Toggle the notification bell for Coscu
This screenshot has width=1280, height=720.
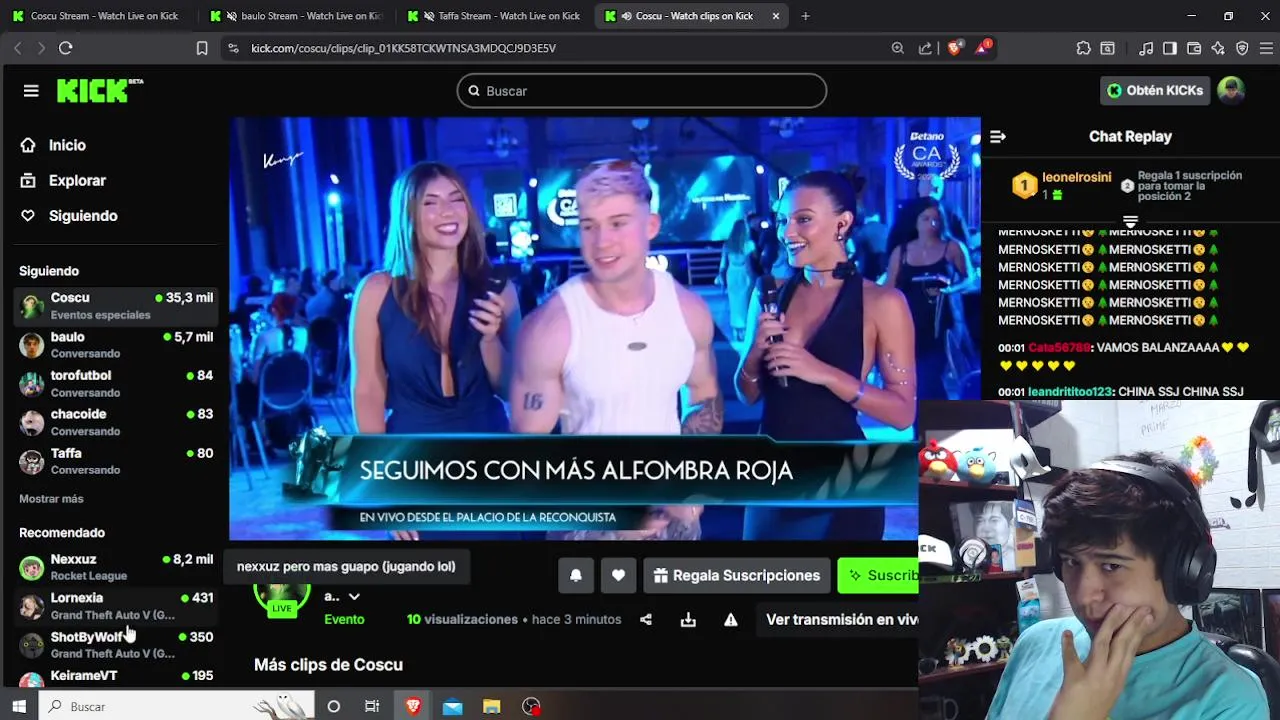pyautogui.click(x=576, y=576)
